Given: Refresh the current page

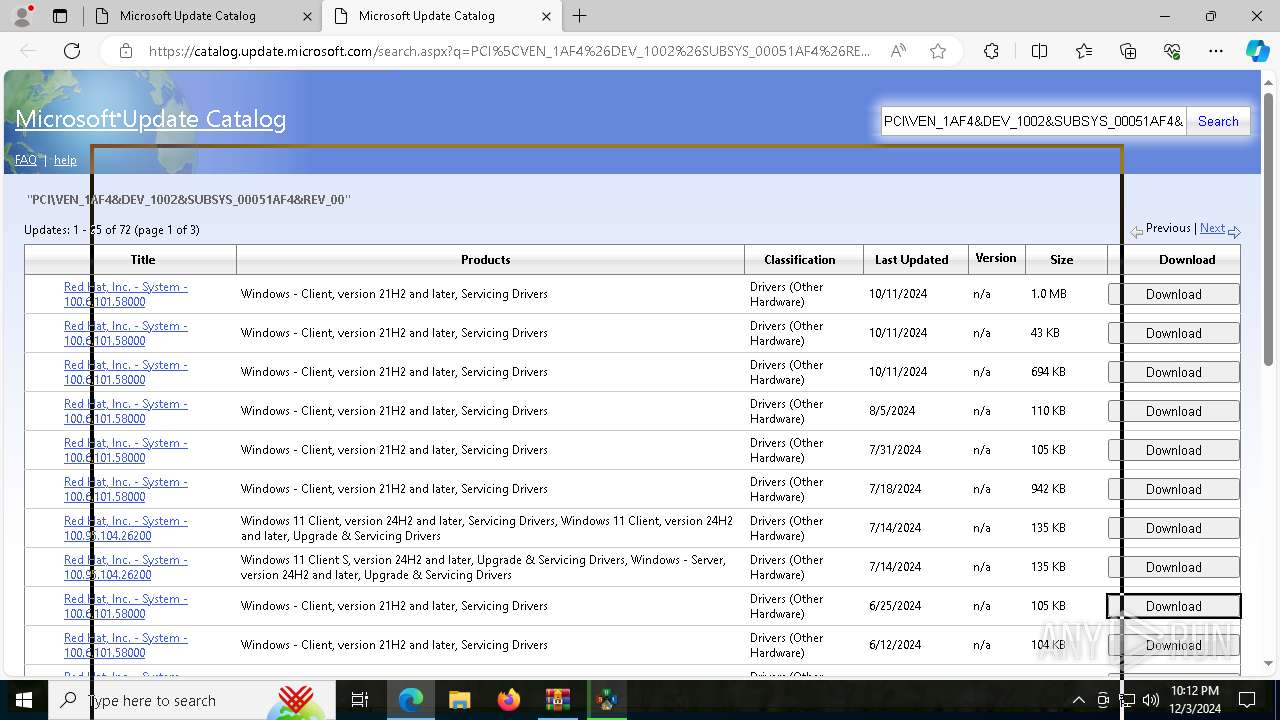Looking at the screenshot, I should pyautogui.click(x=72, y=51).
